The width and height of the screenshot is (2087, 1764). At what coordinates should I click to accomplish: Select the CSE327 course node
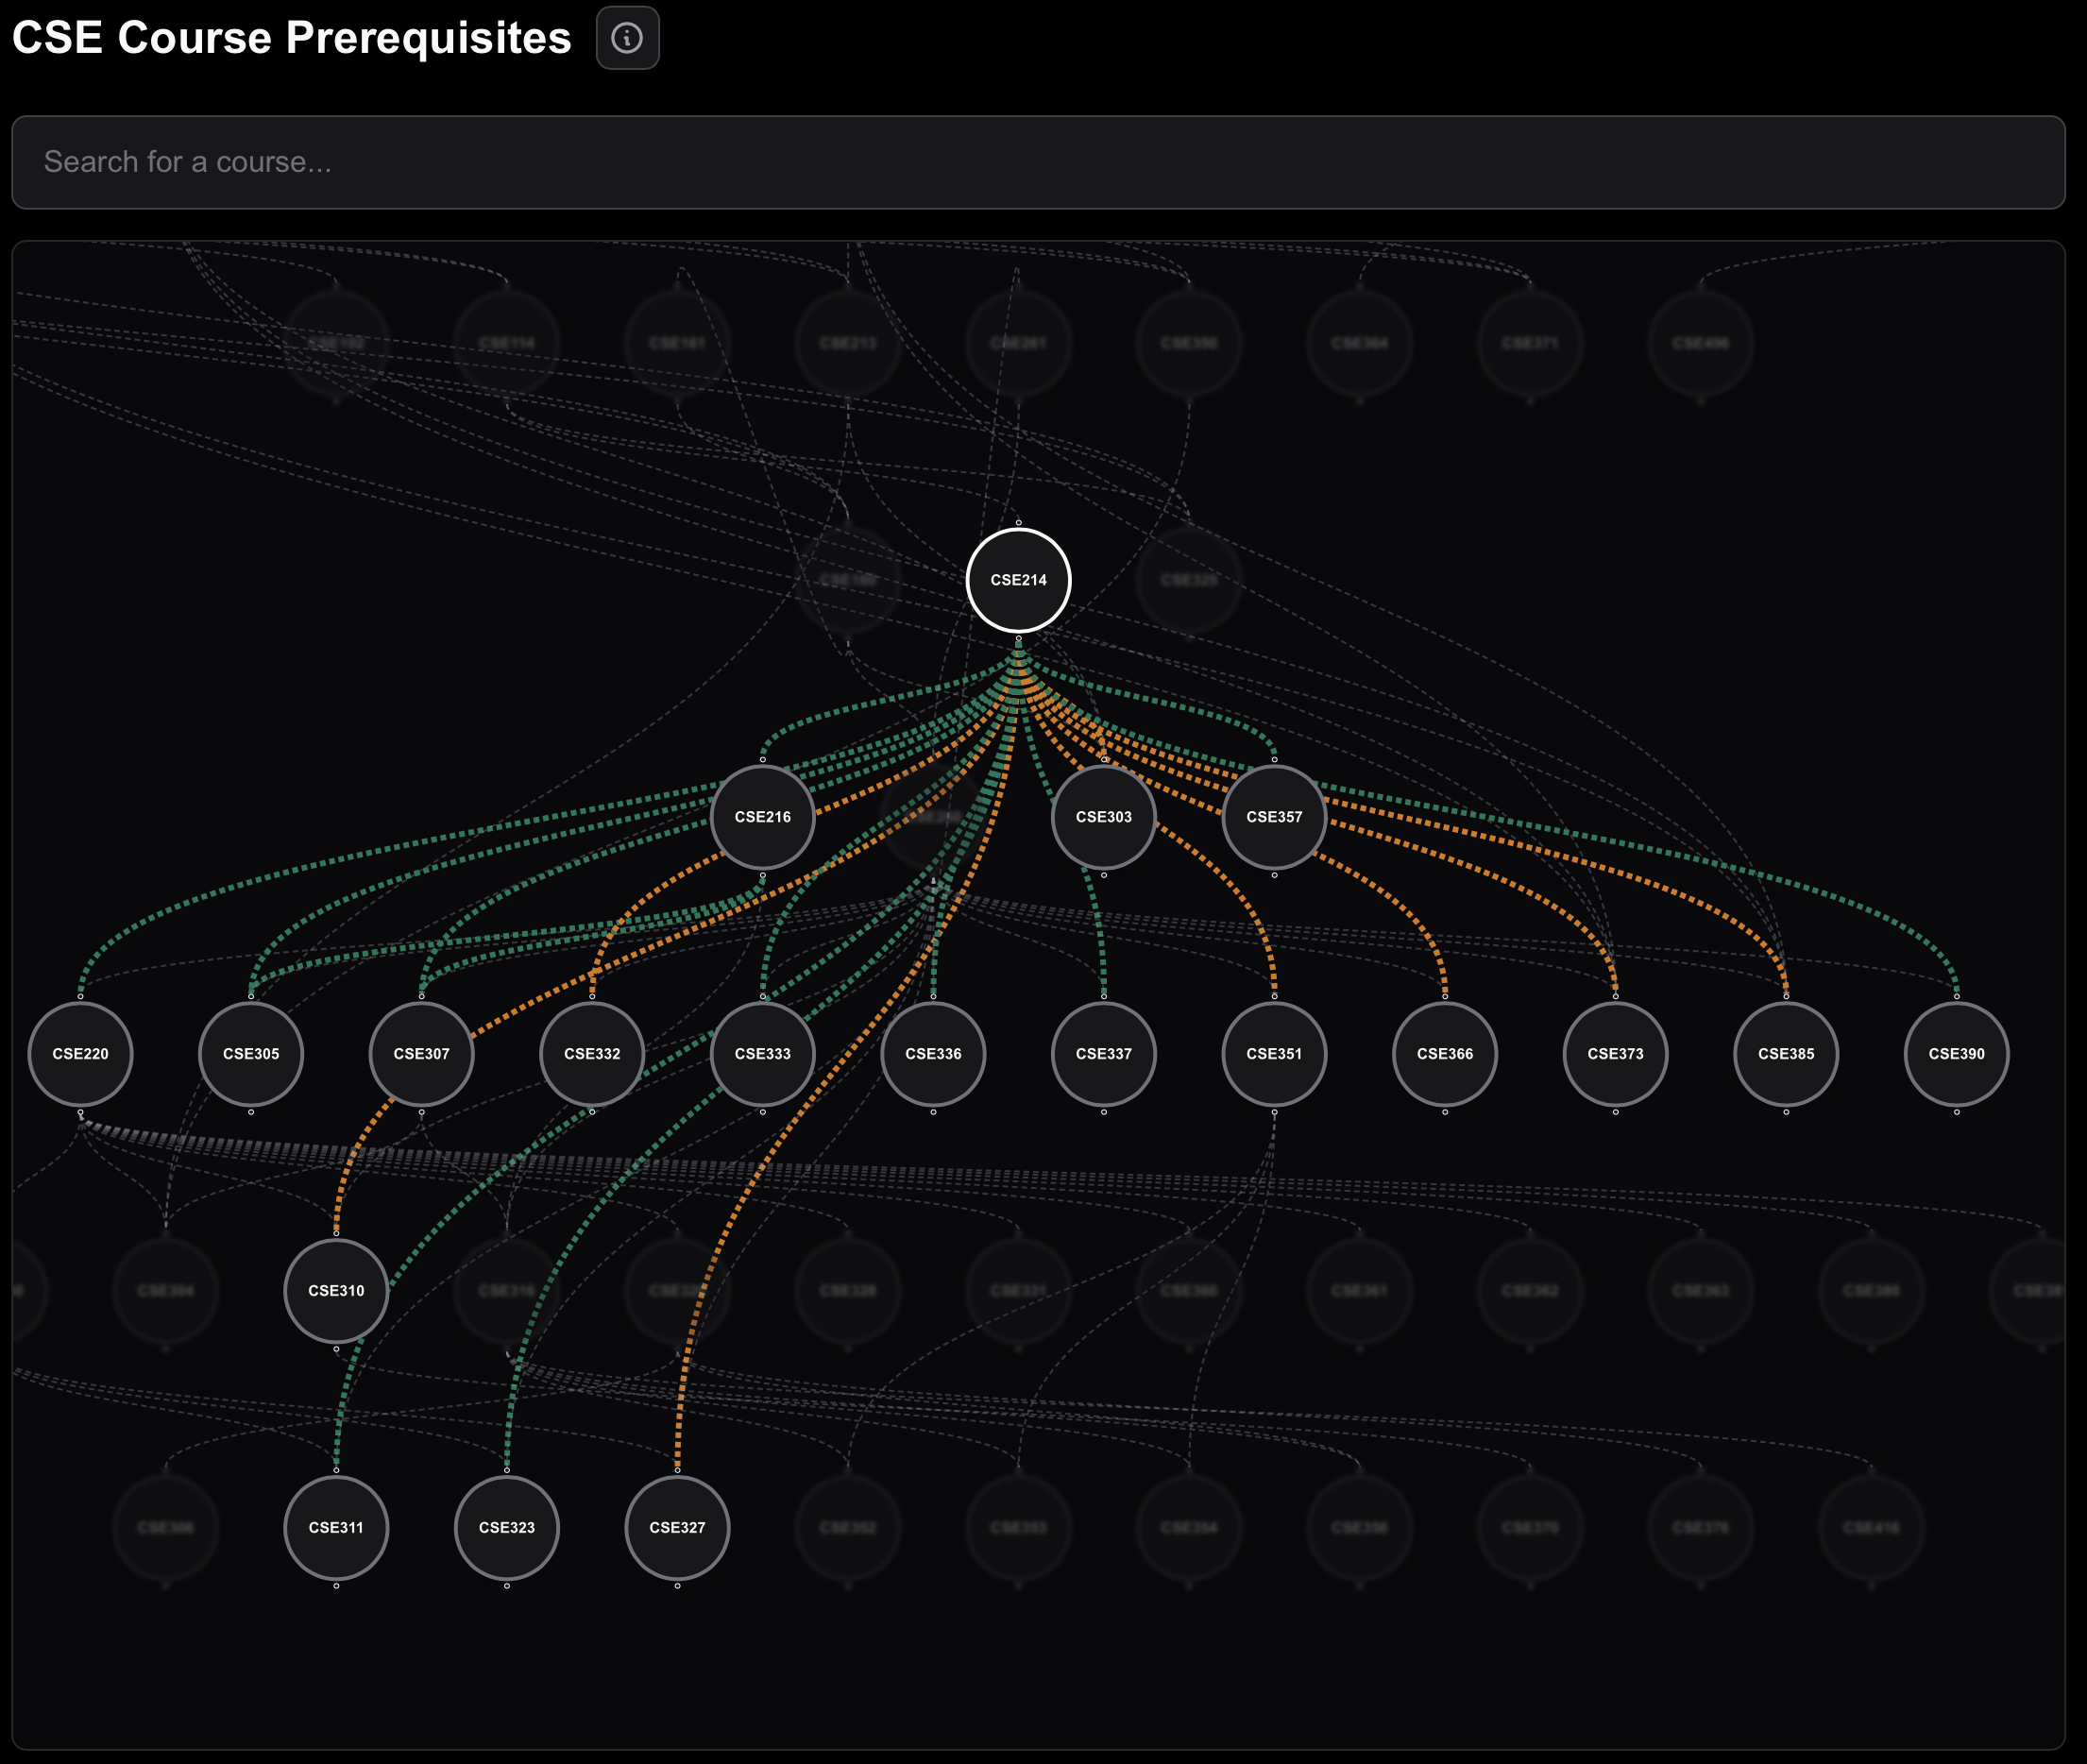(x=677, y=1528)
